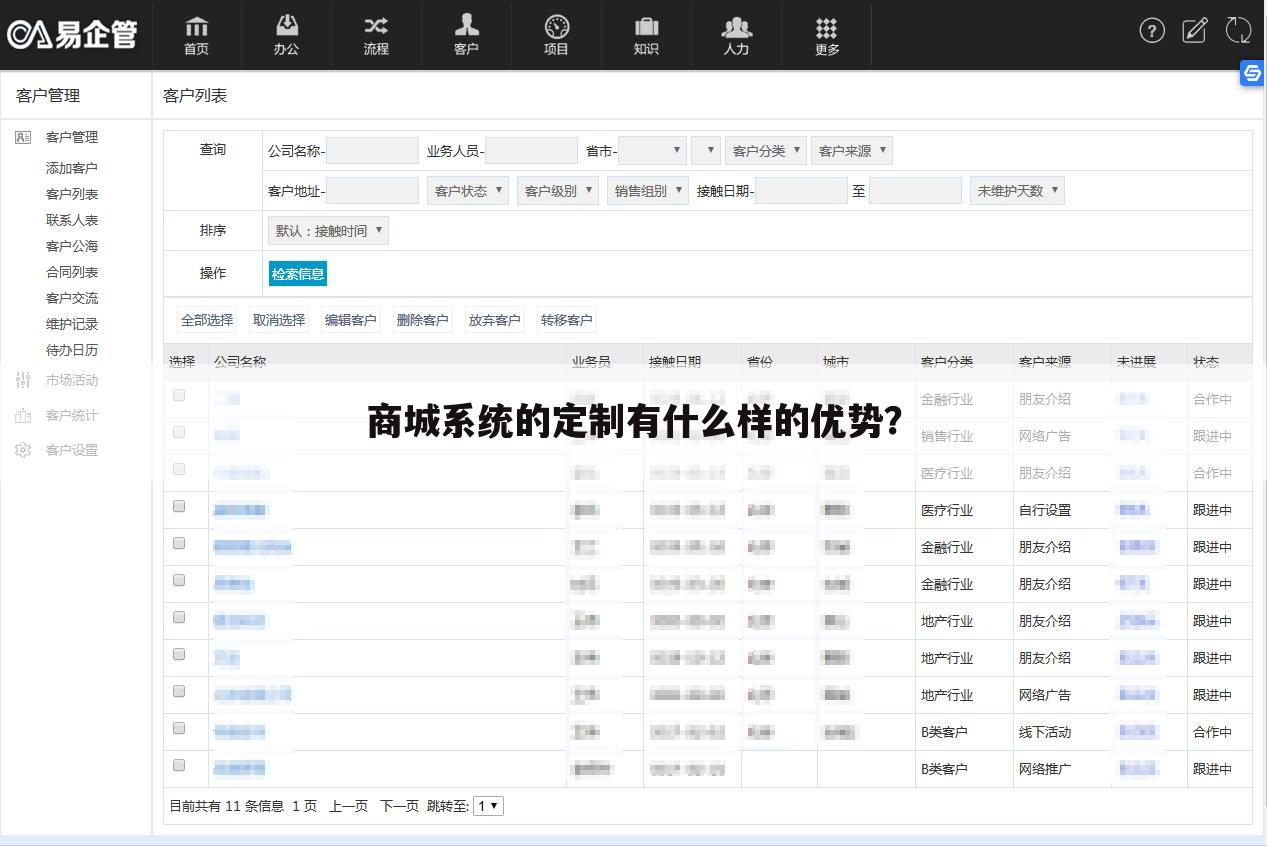Select 添加客户 in sidebar
This screenshot has width=1267, height=846.
coord(72,168)
